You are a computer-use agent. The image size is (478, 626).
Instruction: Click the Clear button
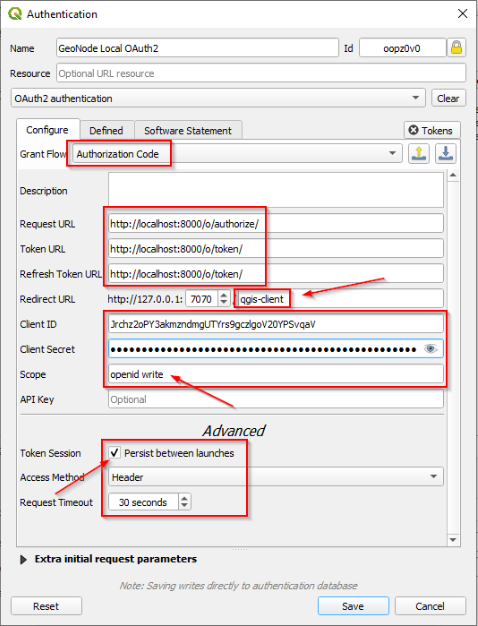(x=448, y=98)
